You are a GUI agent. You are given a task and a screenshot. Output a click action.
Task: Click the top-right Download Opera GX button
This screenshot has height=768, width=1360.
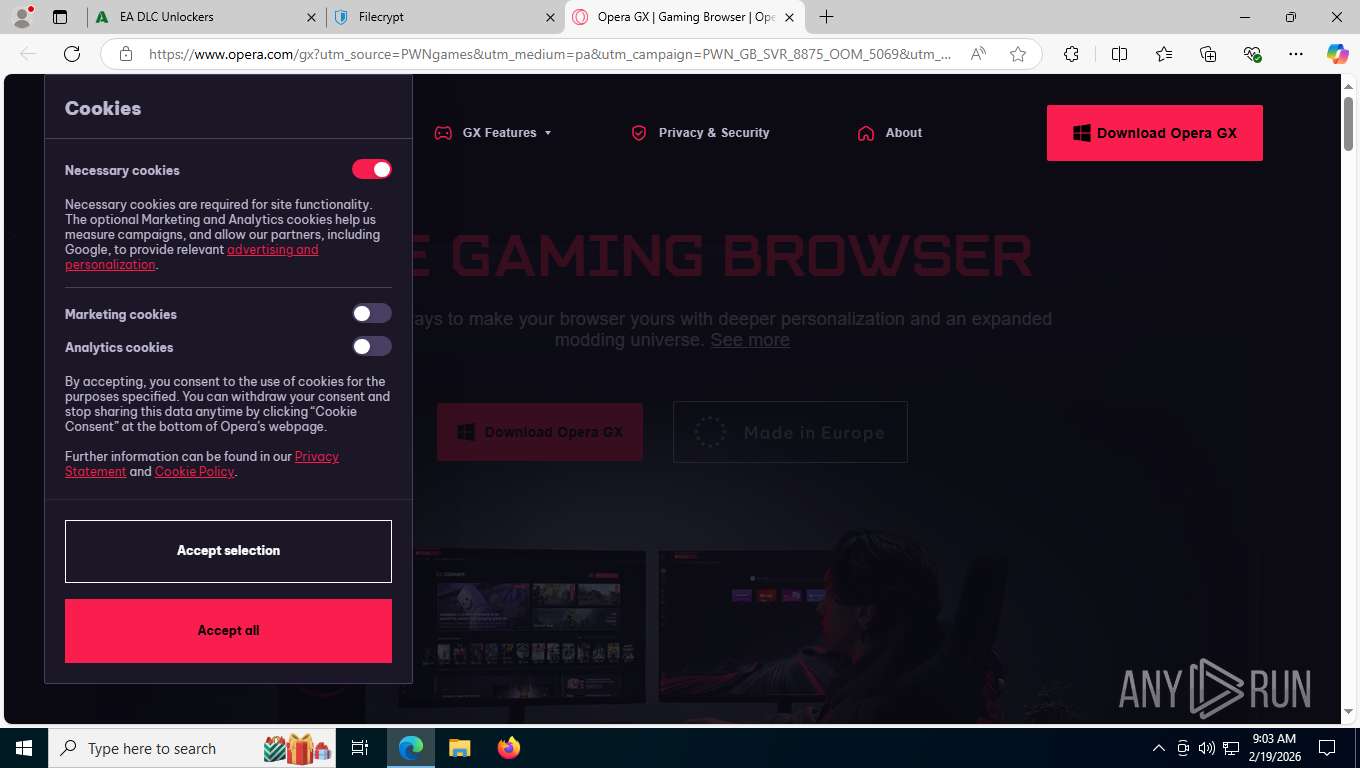point(1155,133)
